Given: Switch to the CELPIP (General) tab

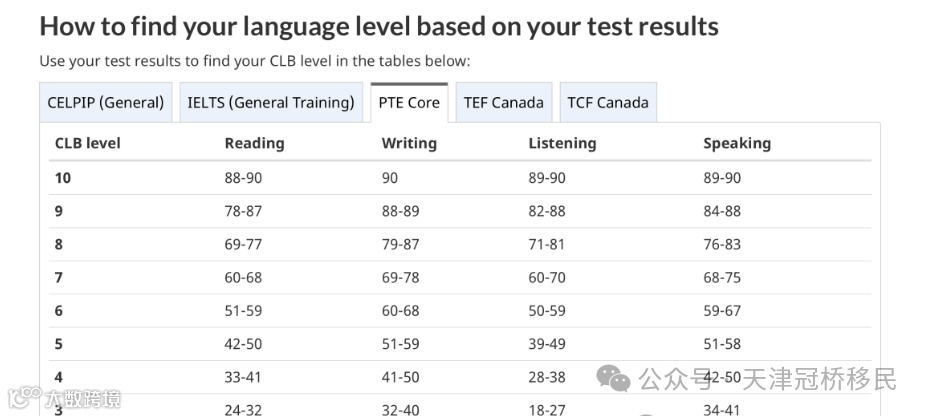Looking at the screenshot, I should click(106, 102).
